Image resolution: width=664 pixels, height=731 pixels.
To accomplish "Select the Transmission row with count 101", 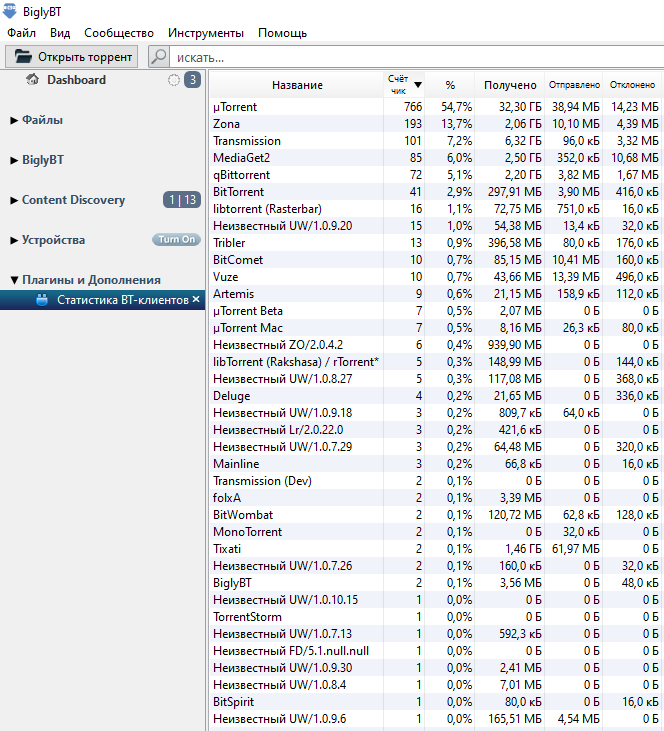I will point(436,141).
